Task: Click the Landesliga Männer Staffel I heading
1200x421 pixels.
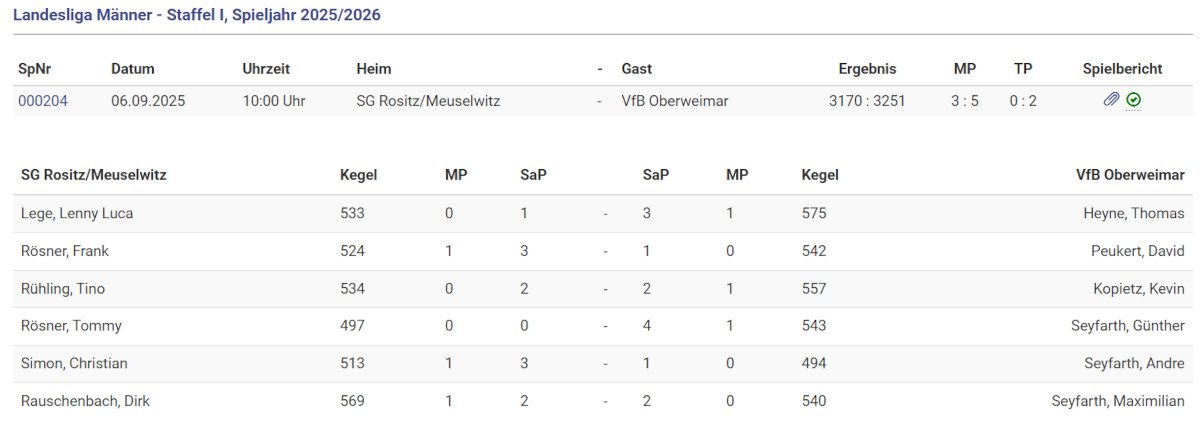Action: point(197,16)
